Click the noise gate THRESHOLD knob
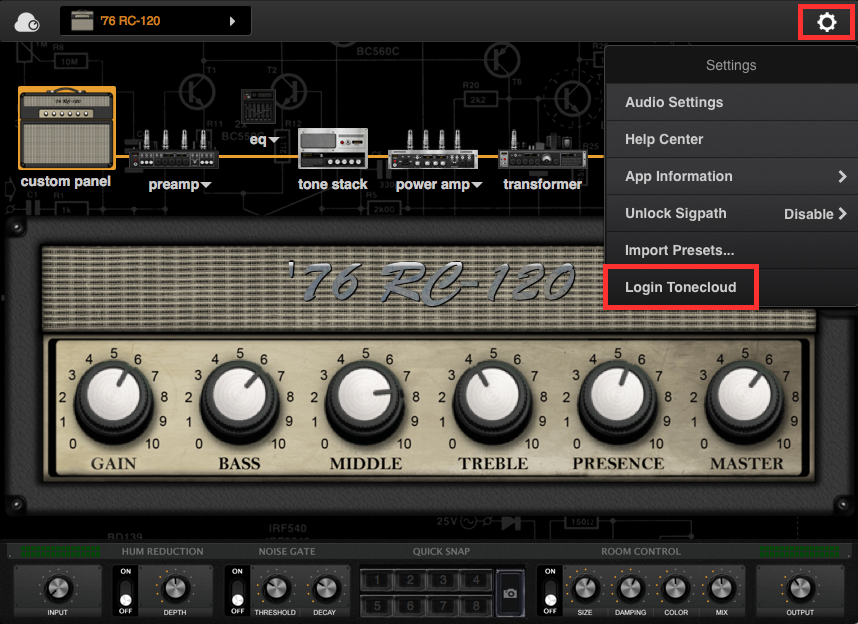 tap(275, 588)
